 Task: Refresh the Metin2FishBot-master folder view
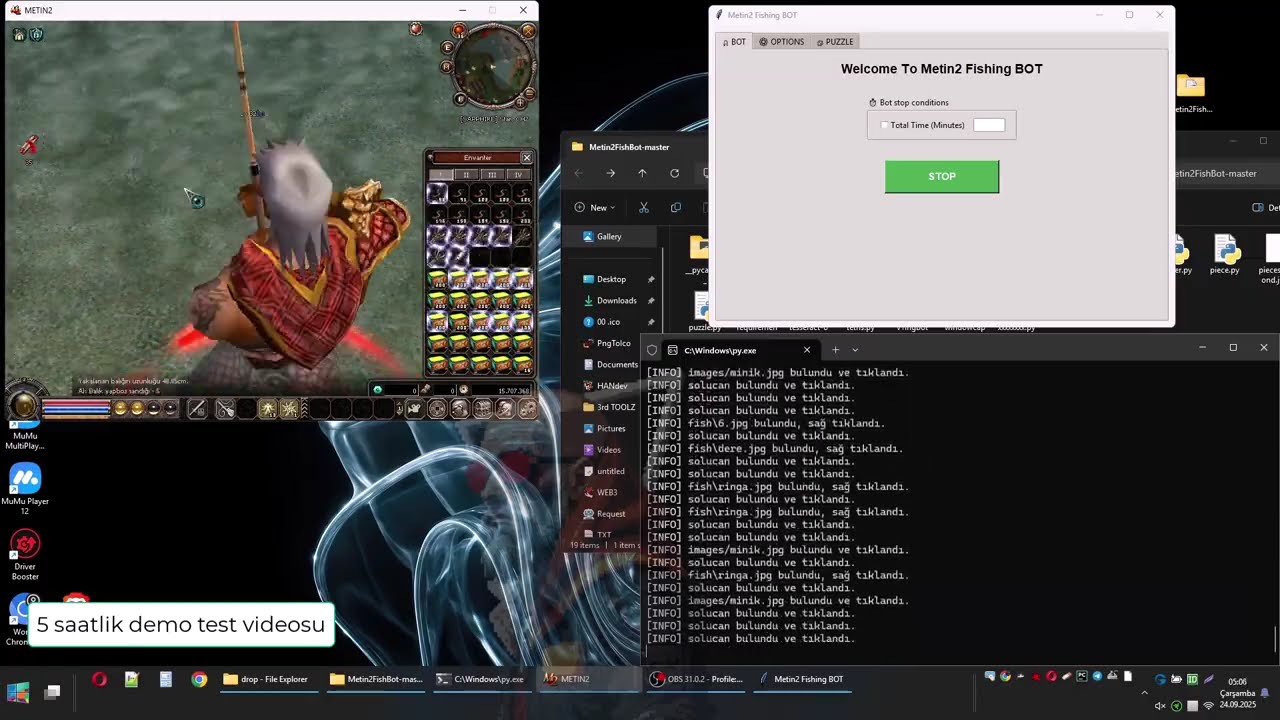click(674, 173)
